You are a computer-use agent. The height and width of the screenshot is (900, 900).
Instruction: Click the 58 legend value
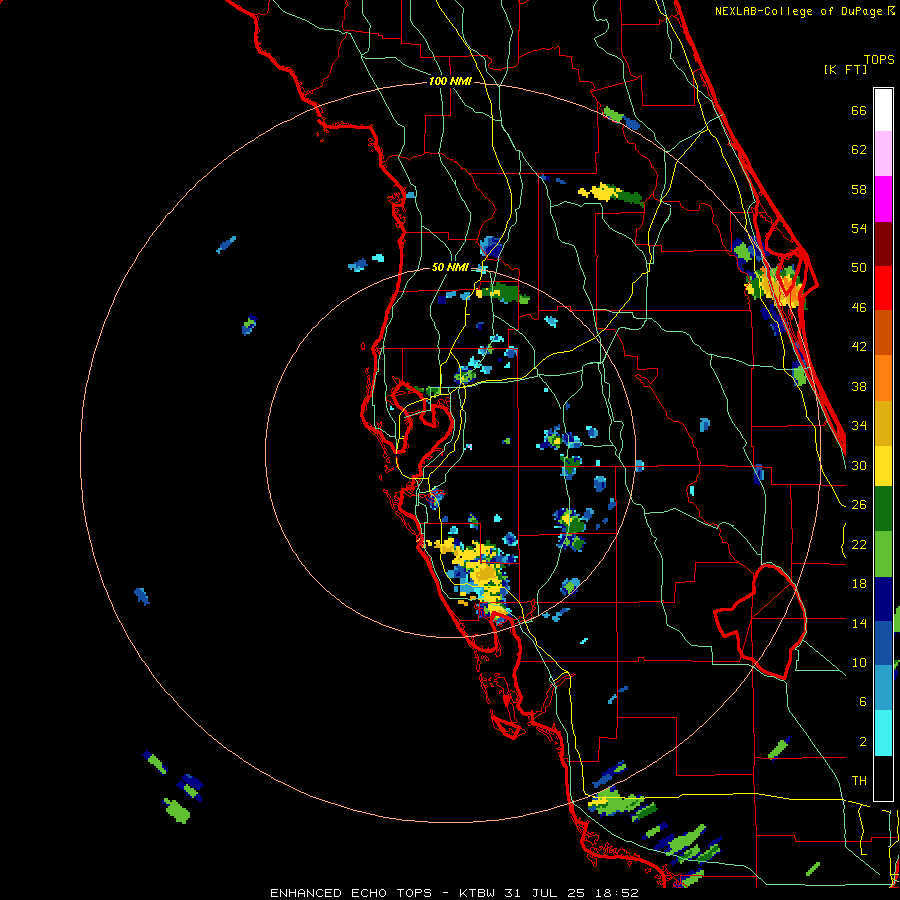pos(859,189)
